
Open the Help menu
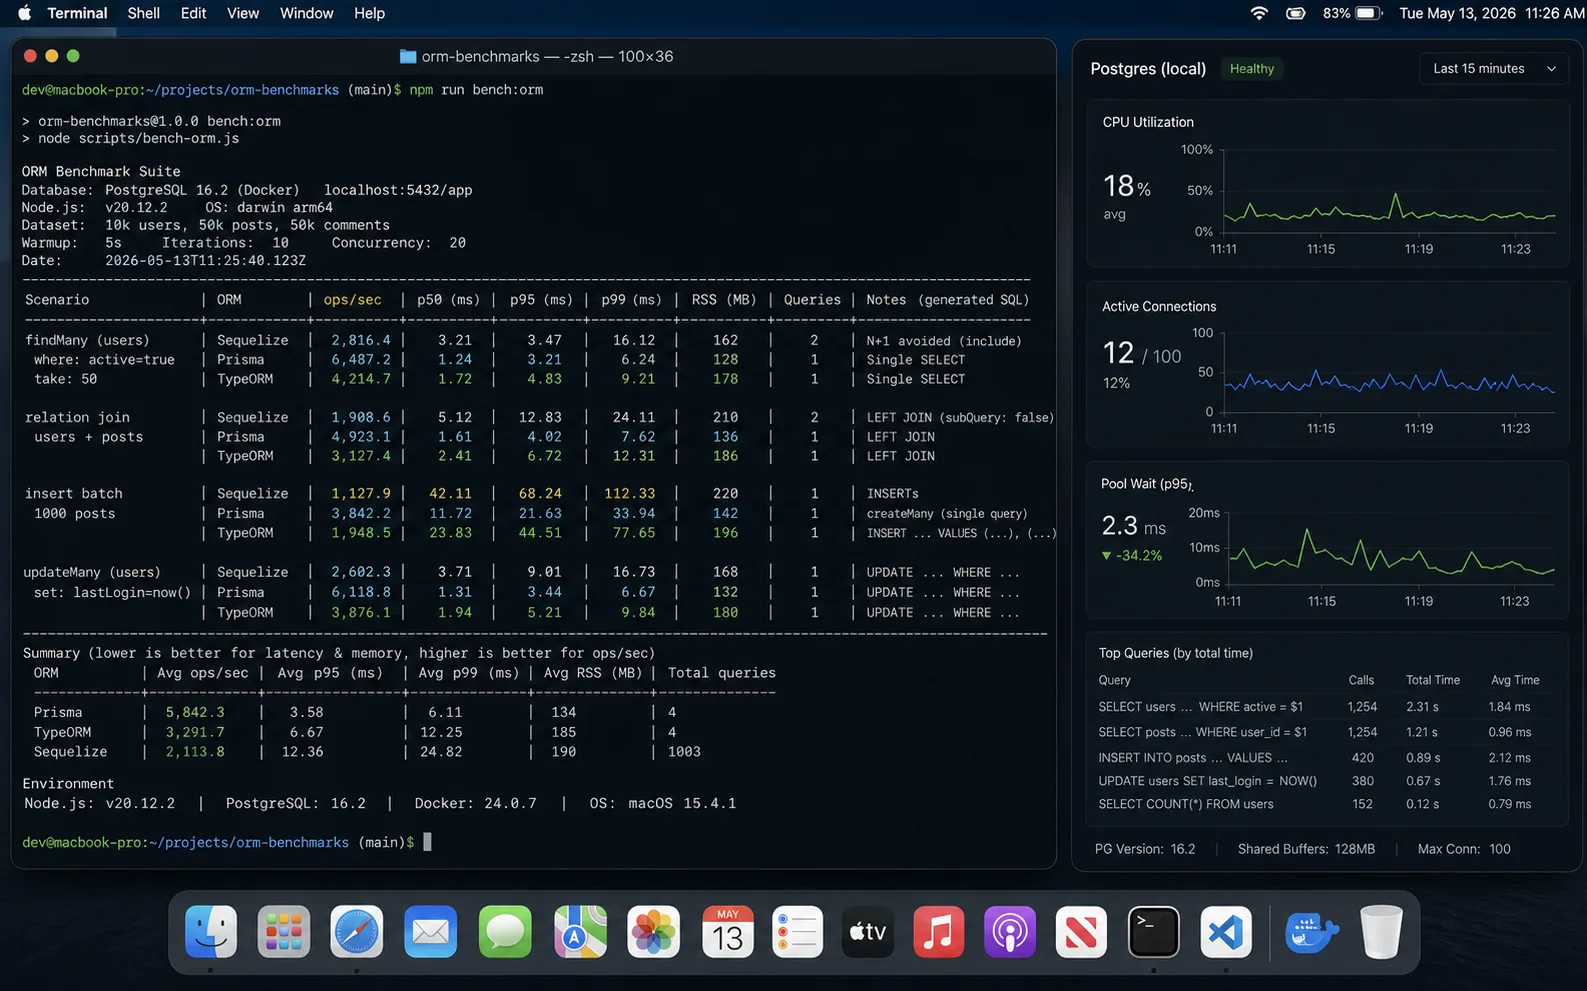click(369, 13)
